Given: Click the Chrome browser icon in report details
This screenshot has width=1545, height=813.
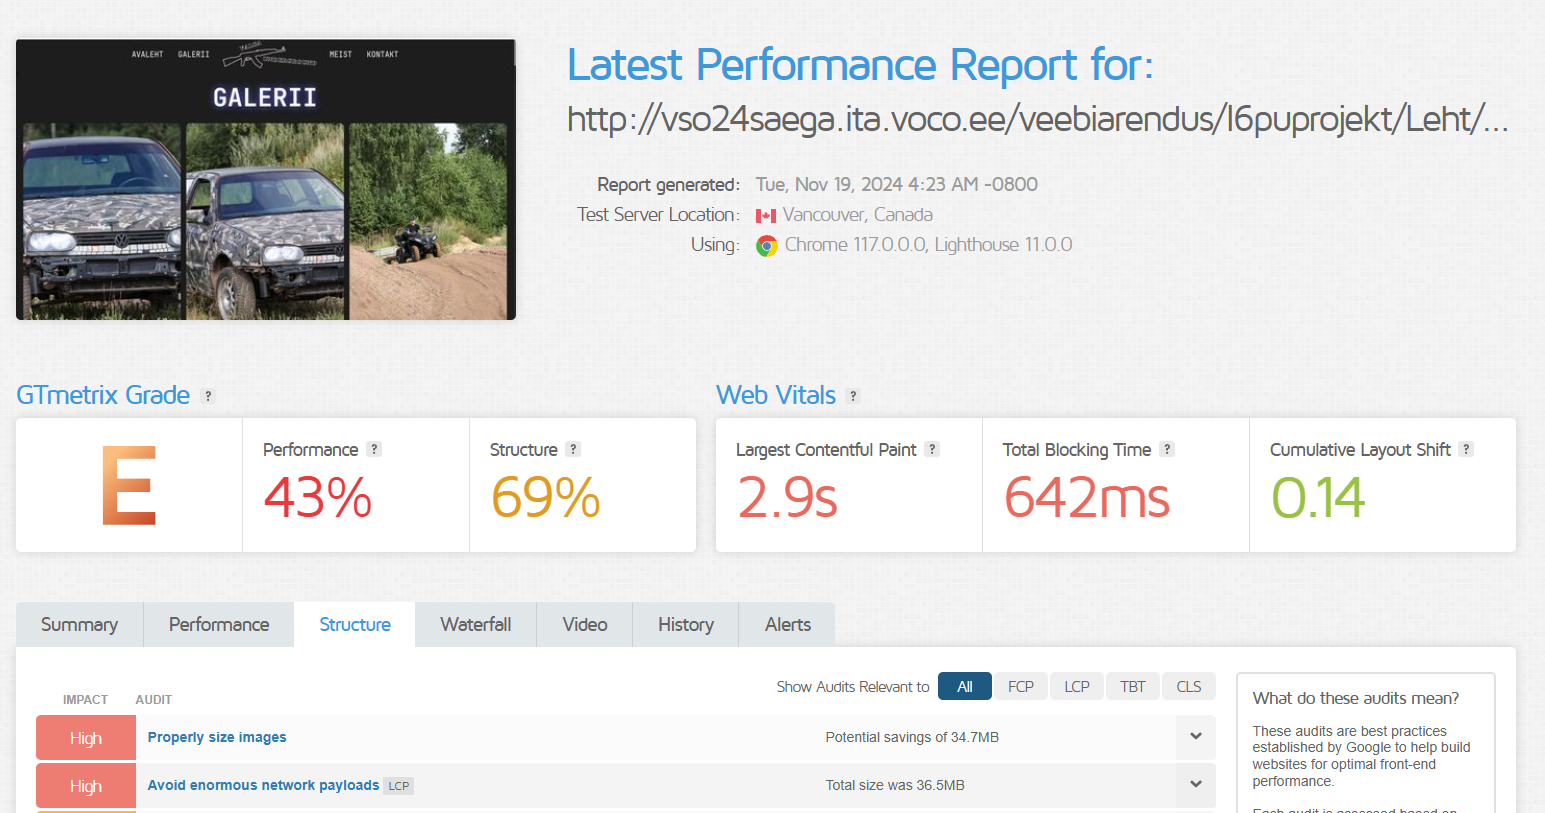Looking at the screenshot, I should pyautogui.click(x=767, y=246).
